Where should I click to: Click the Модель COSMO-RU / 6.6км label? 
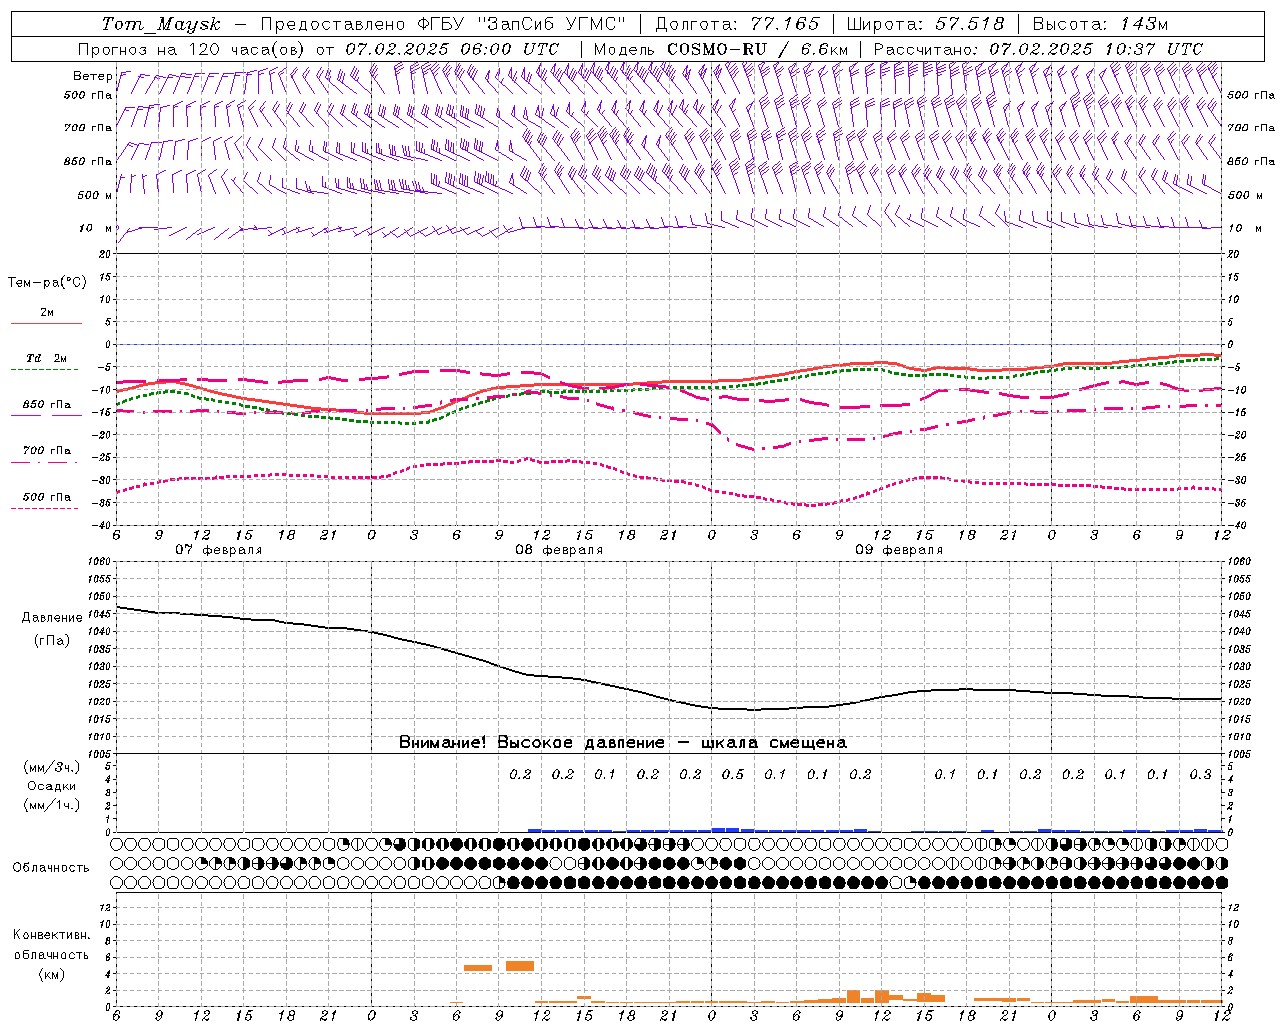[x=721, y=49]
